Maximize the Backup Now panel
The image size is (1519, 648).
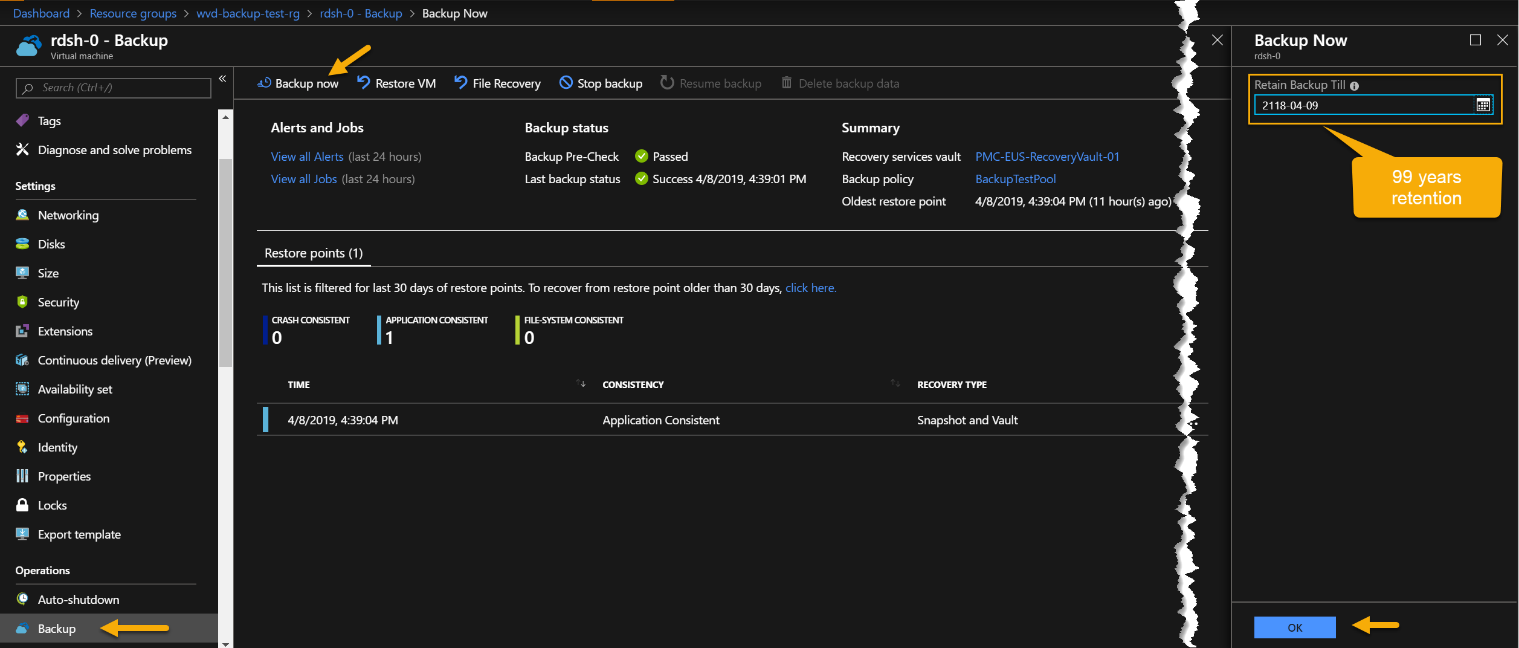1475,40
